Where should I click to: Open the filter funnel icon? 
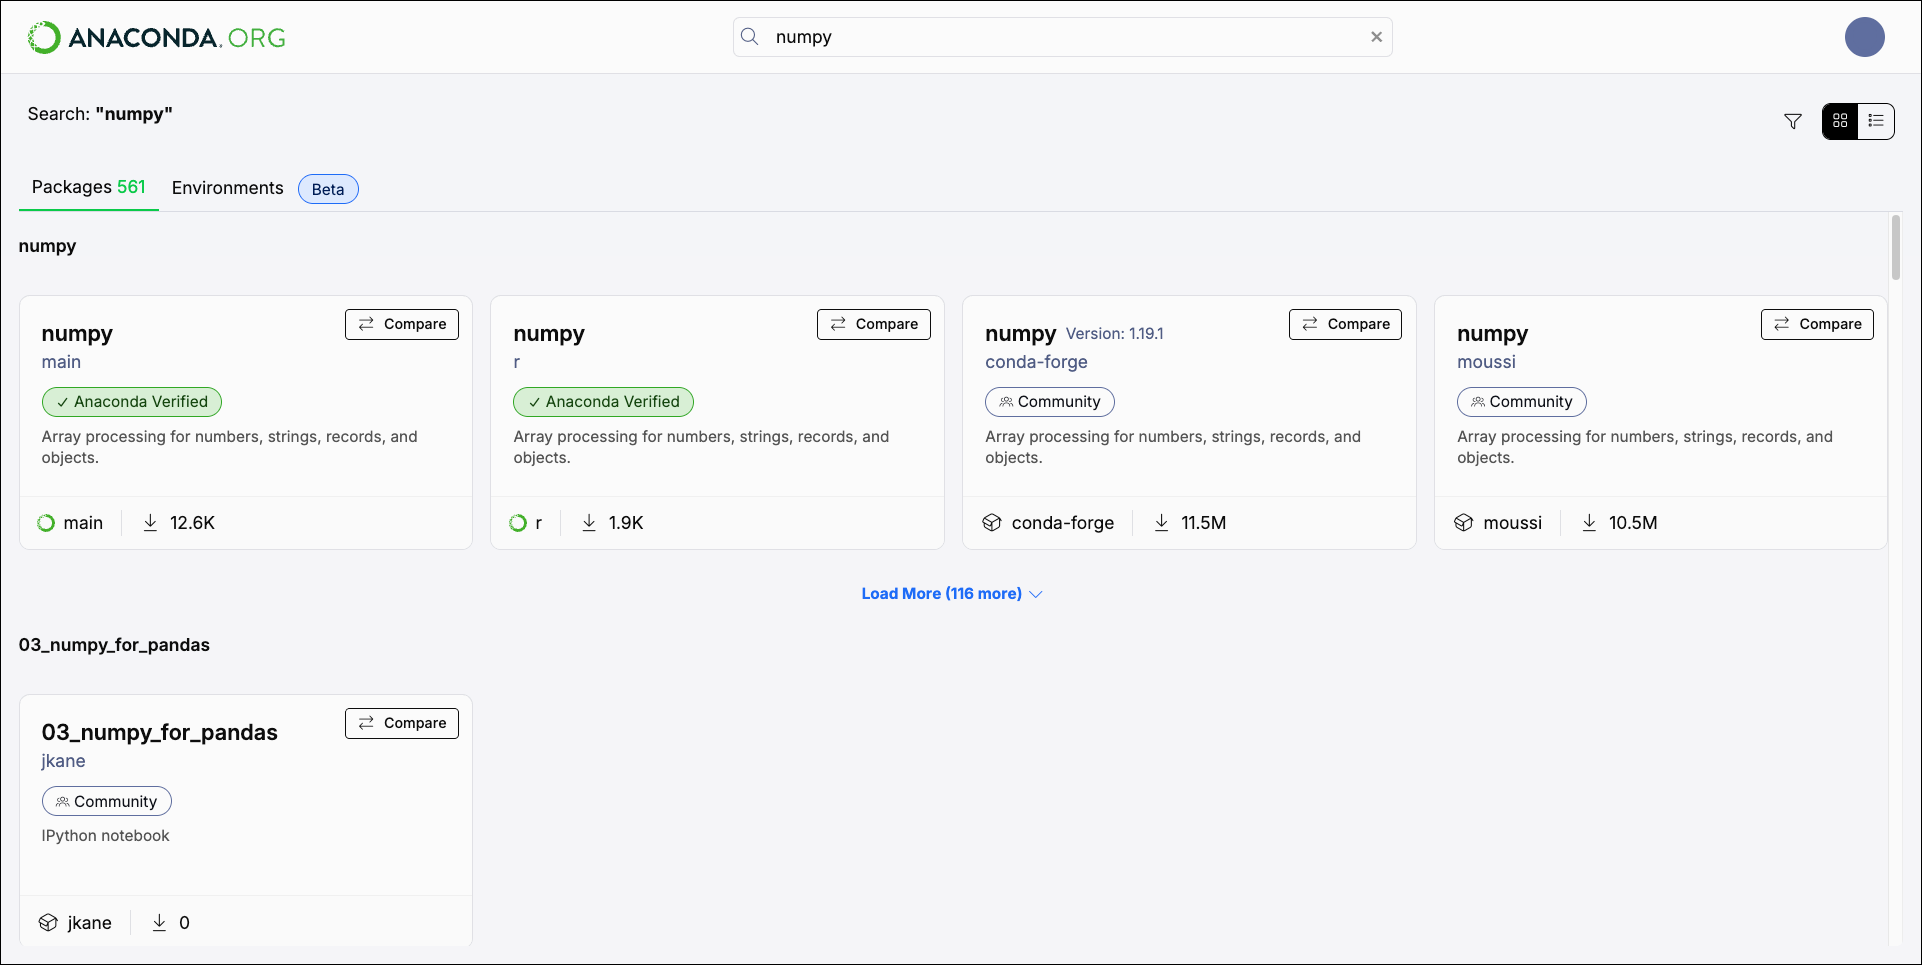(x=1793, y=121)
